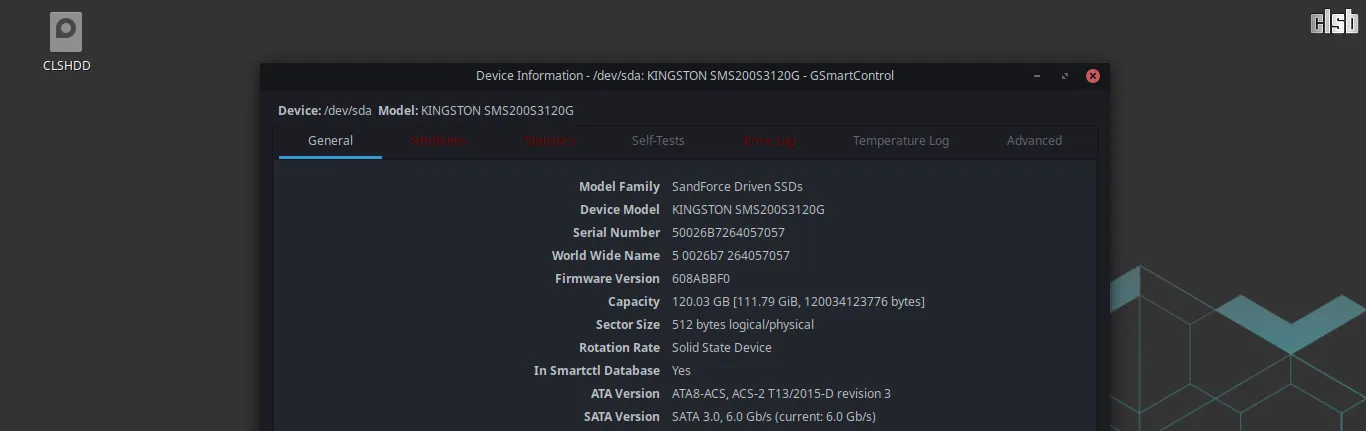1366x431 pixels.
Task: Click the SATA Version value text
Action: (x=773, y=417)
